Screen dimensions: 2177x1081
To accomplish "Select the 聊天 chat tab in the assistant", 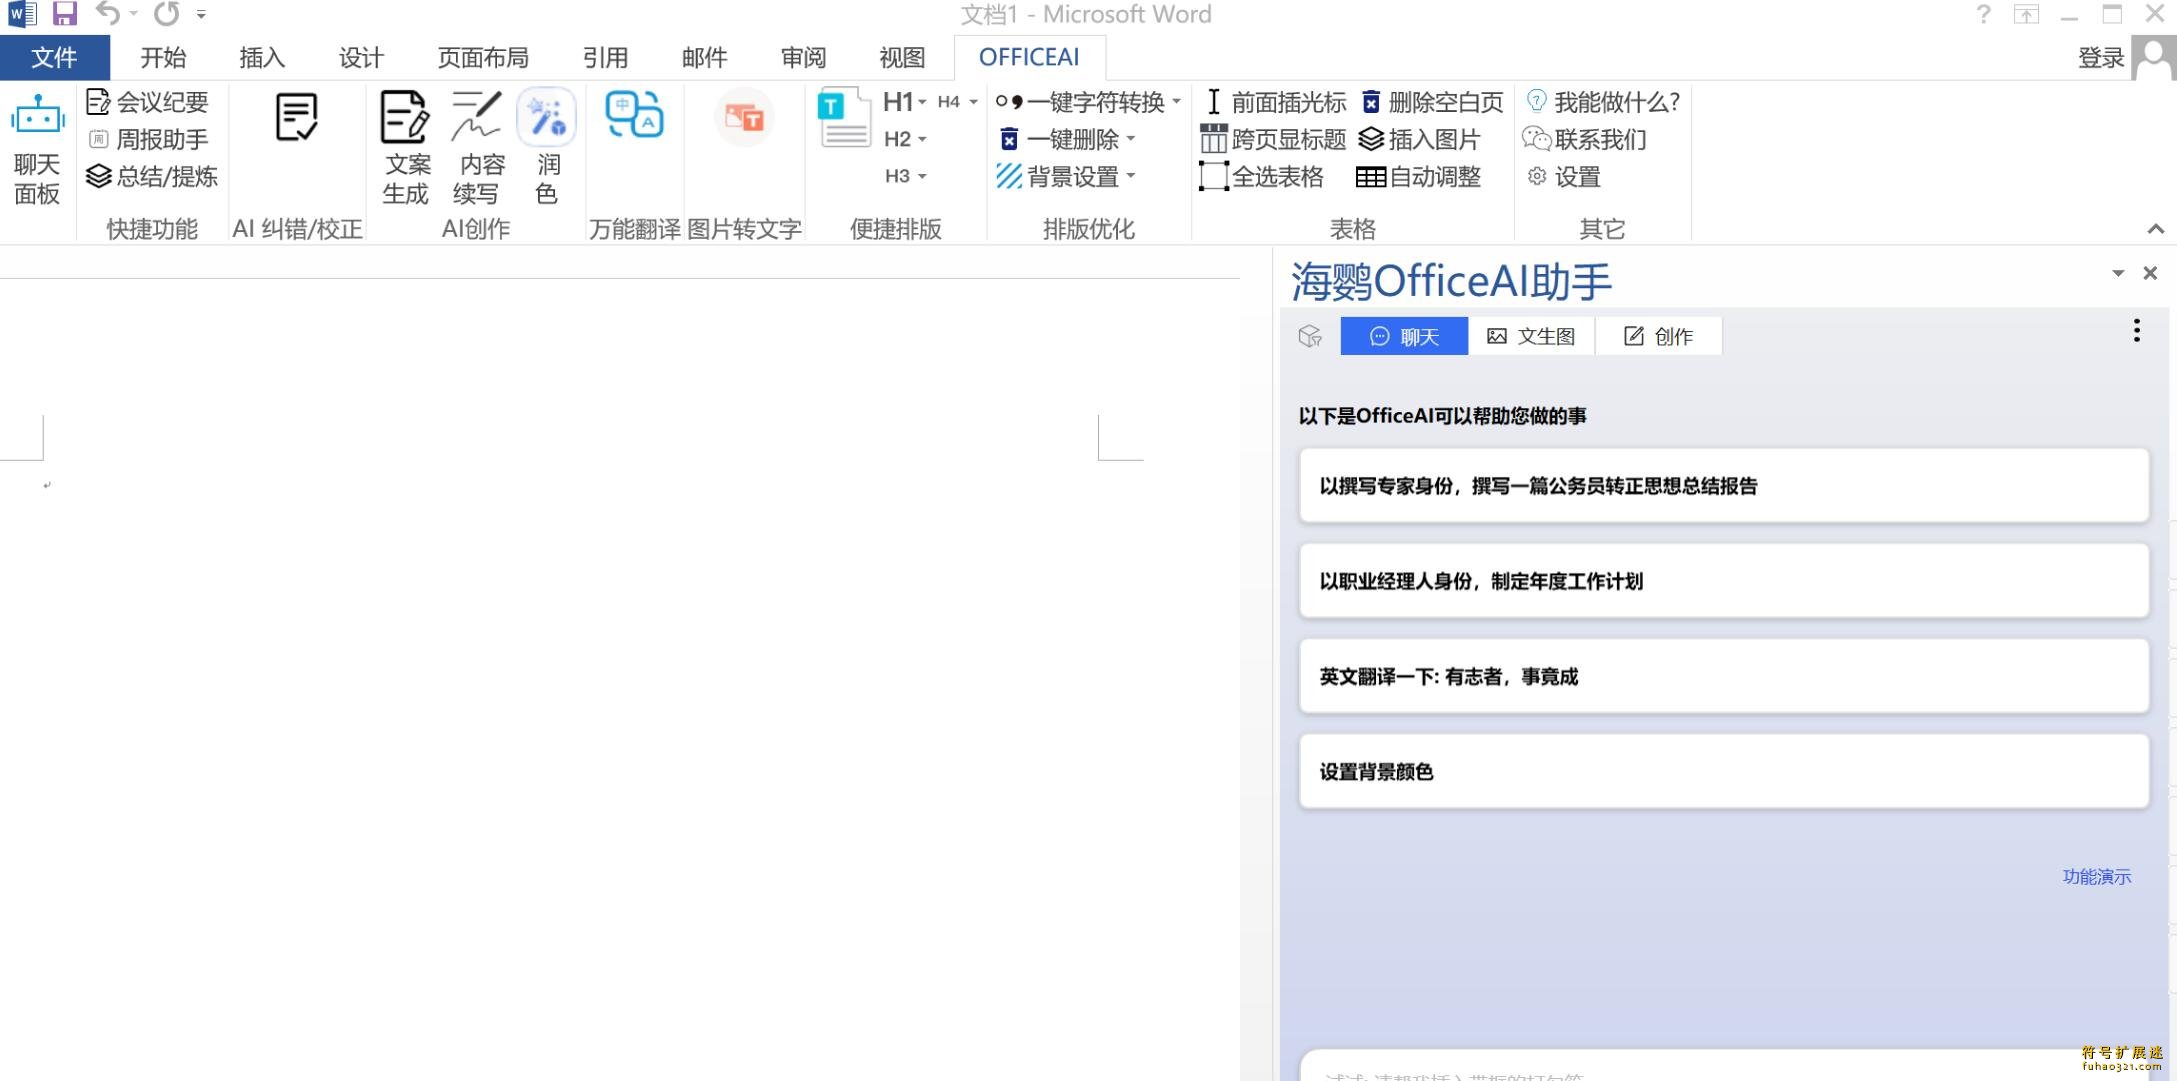I will pyautogui.click(x=1404, y=336).
